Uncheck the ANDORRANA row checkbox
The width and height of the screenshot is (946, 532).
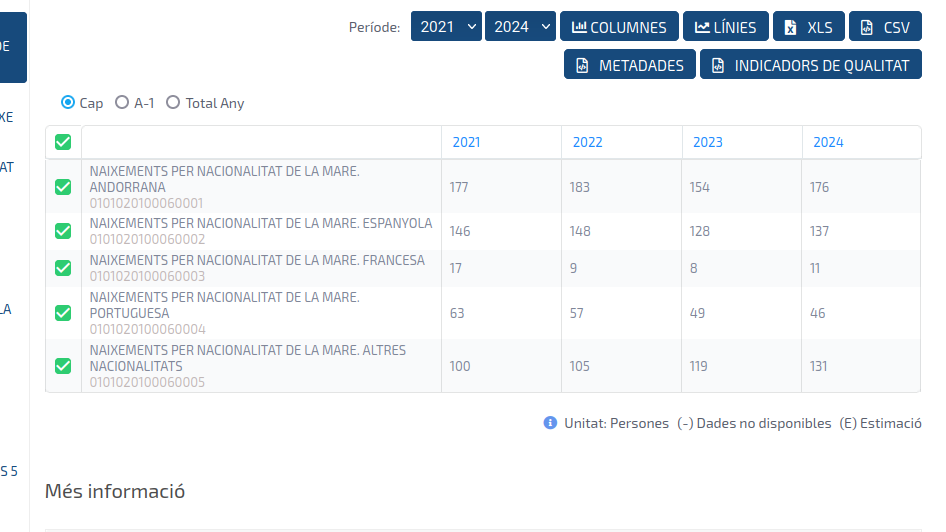click(63, 187)
